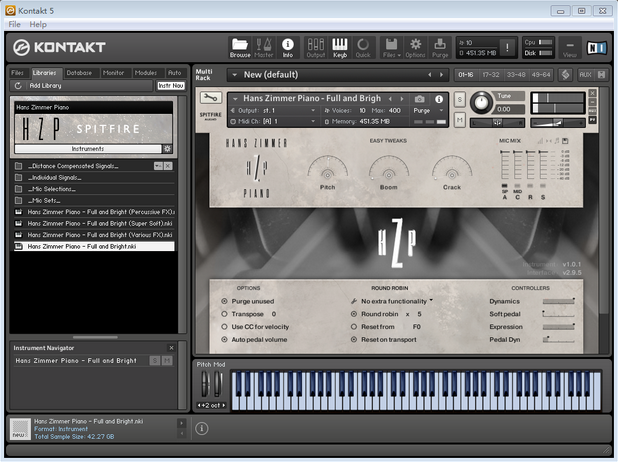
Task: Toggle Round robin x 5 option
Action: [x=354, y=314]
